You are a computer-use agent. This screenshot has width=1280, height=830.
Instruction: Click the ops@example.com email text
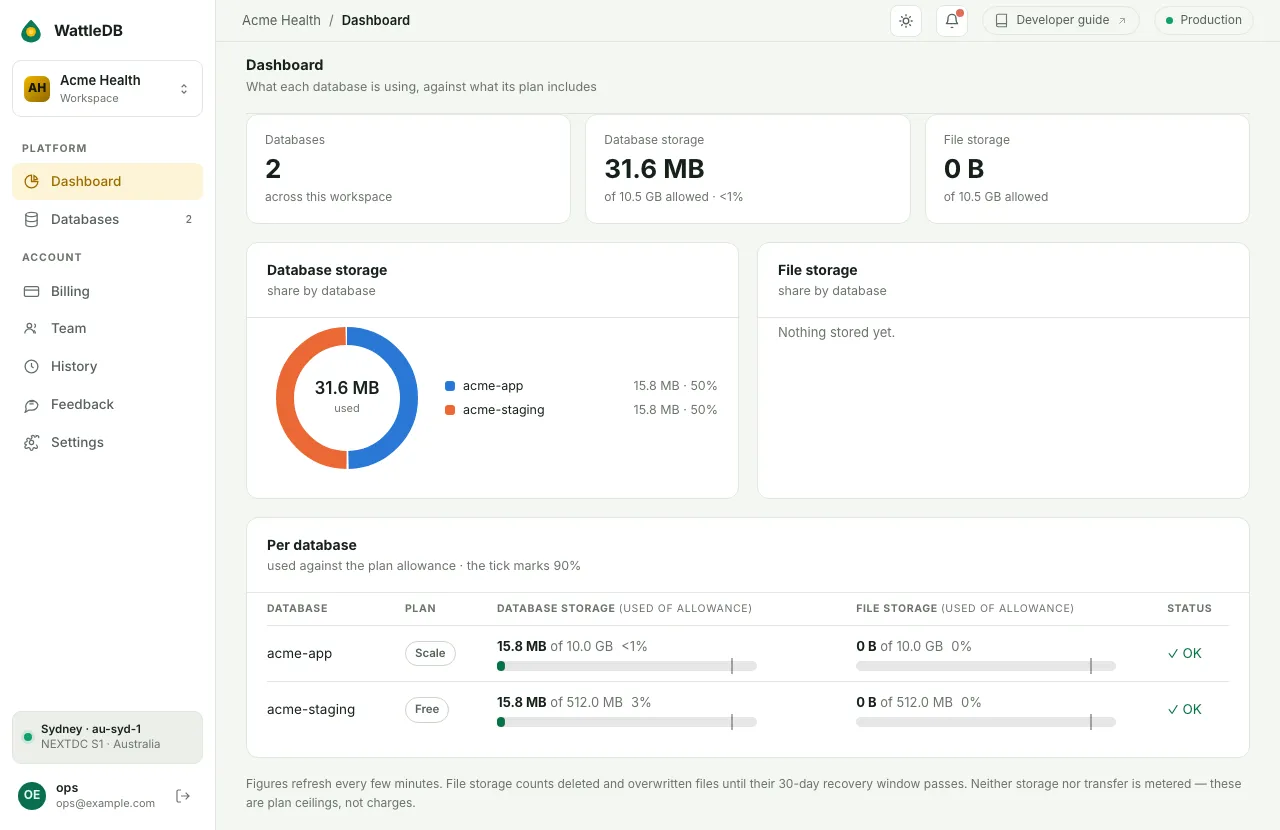tap(105, 803)
